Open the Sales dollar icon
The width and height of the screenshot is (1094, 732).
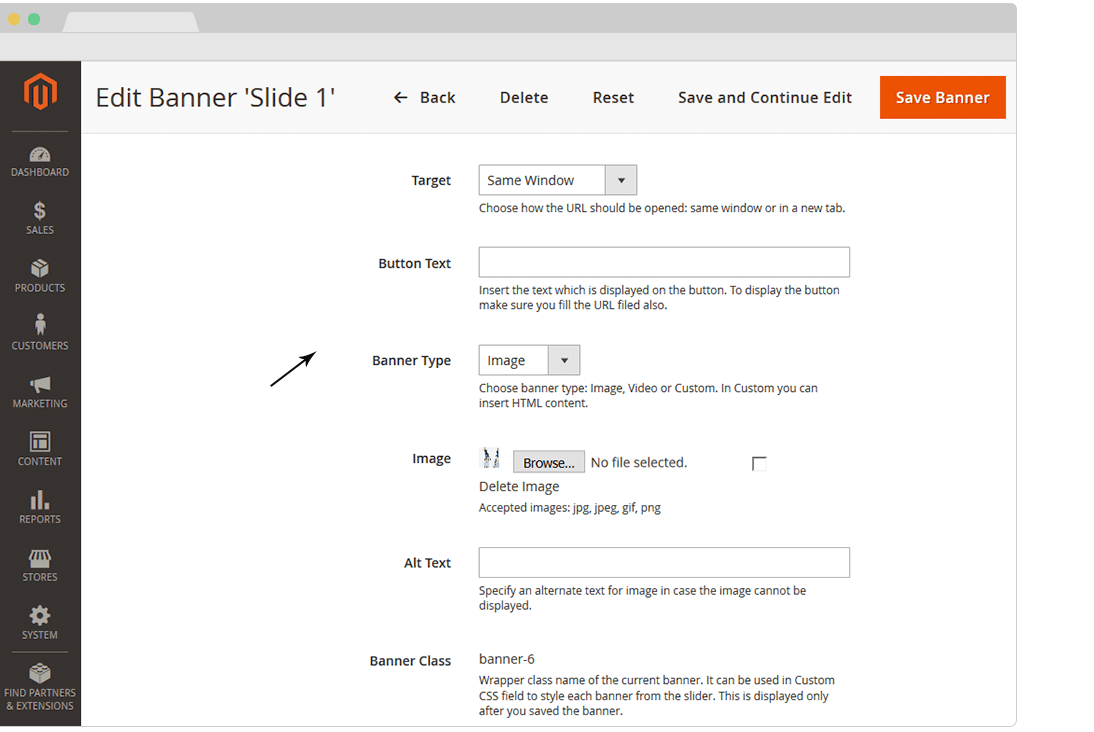tap(40, 211)
